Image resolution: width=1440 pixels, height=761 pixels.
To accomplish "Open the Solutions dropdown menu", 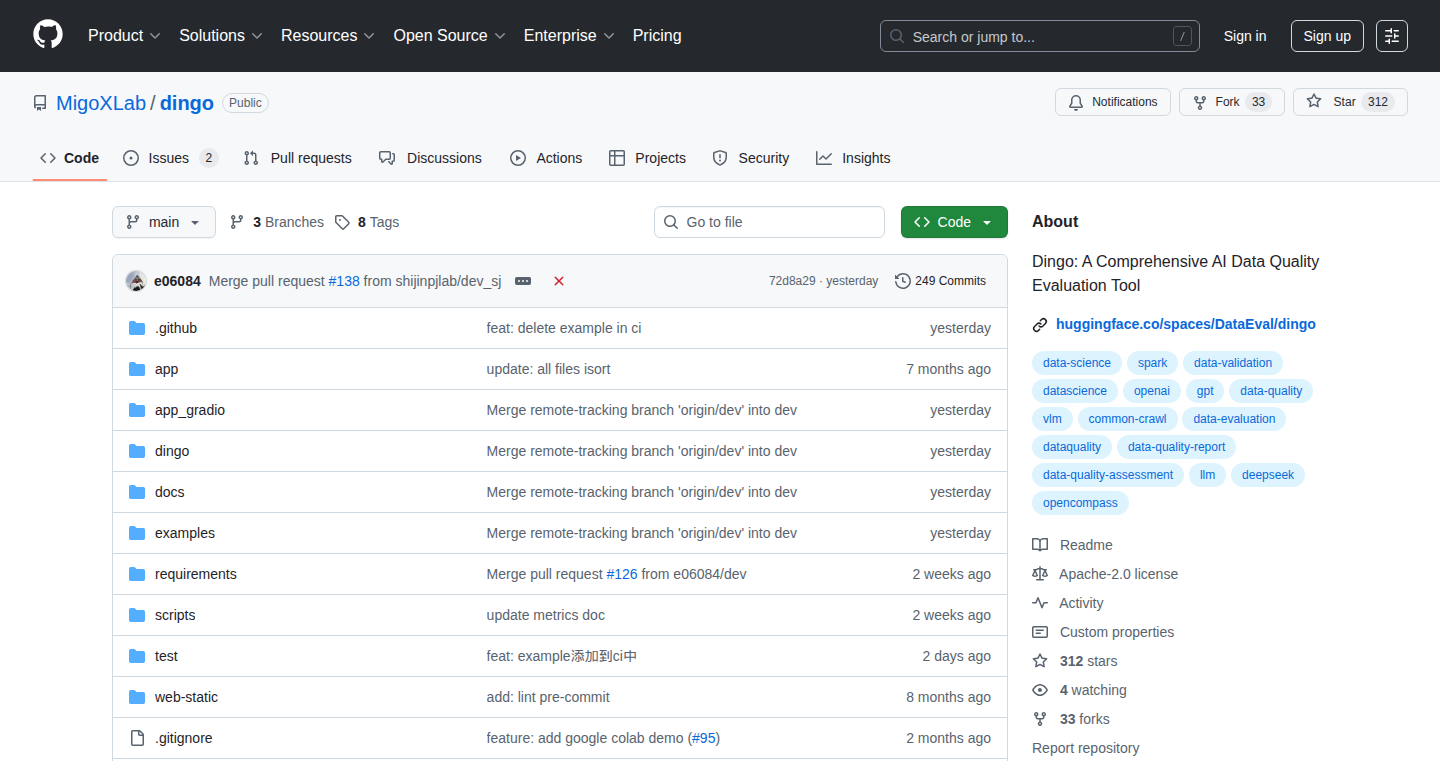I will [221, 36].
